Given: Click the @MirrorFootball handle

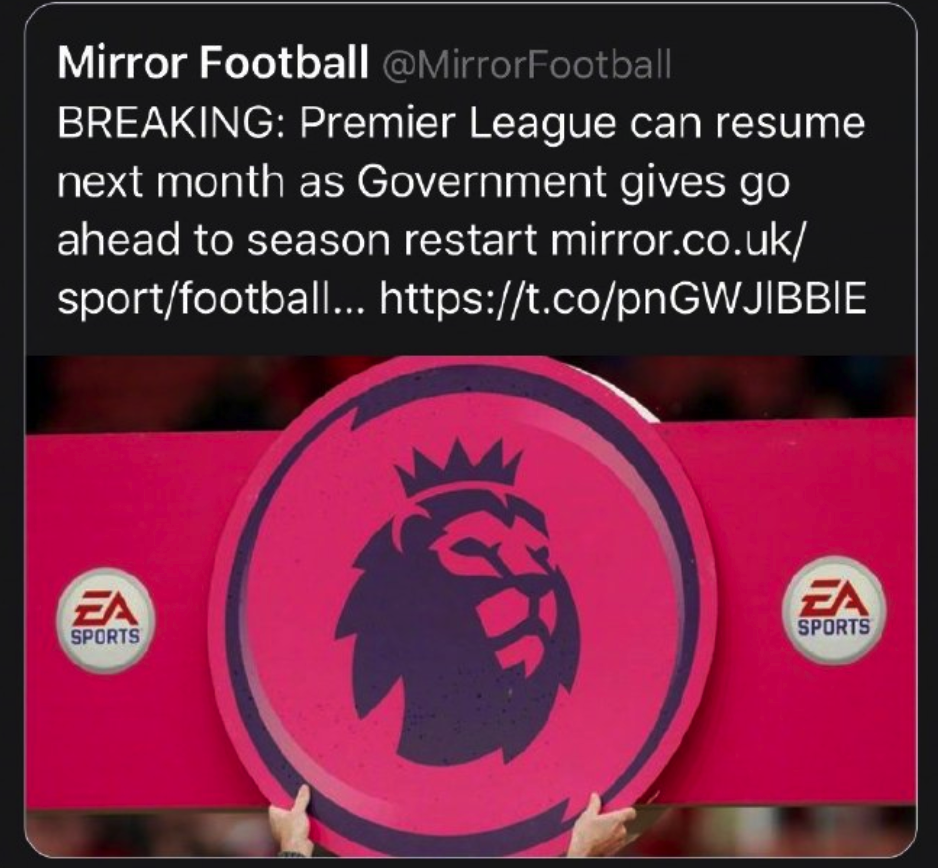Looking at the screenshot, I should coord(526,63).
